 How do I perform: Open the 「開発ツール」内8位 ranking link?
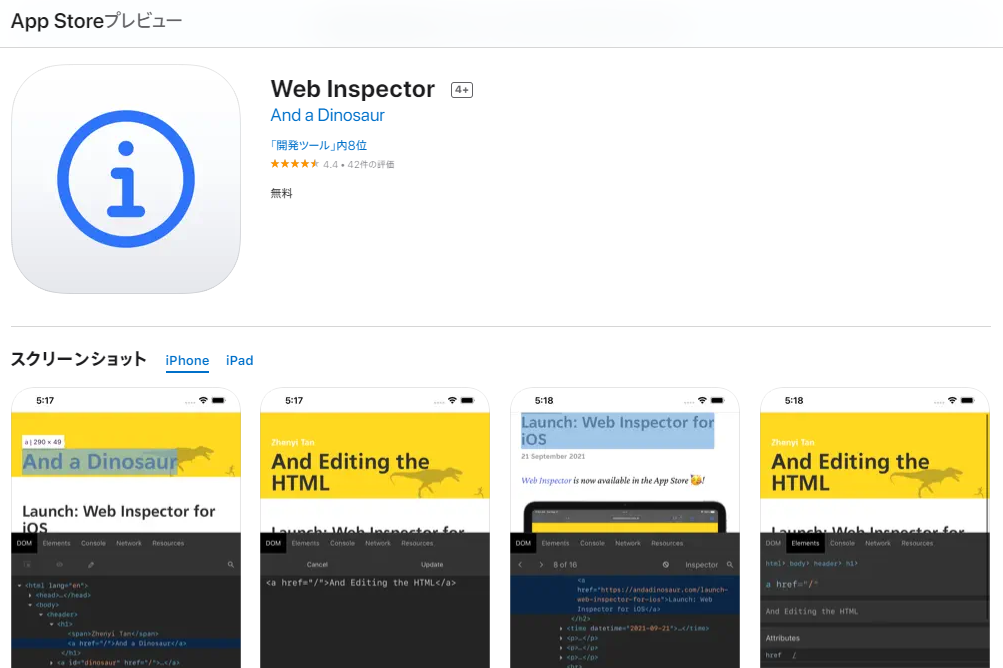point(318,146)
